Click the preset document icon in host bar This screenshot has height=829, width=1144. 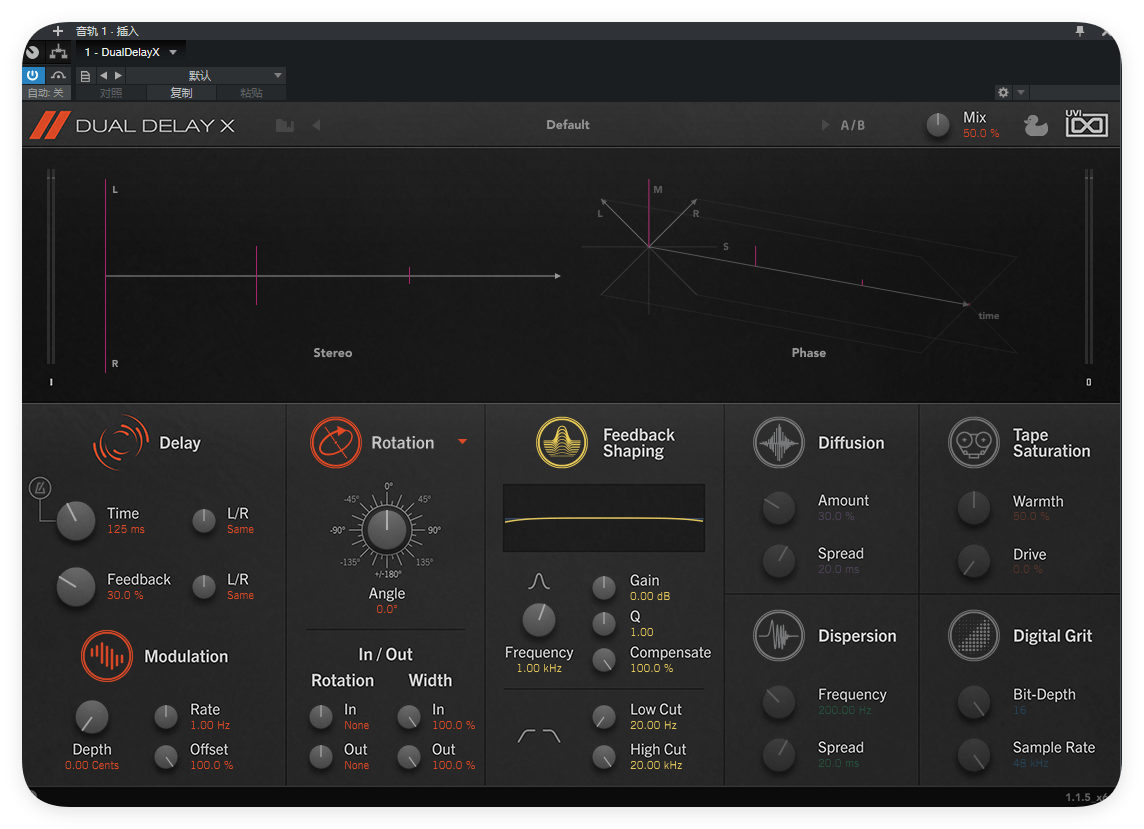85,76
